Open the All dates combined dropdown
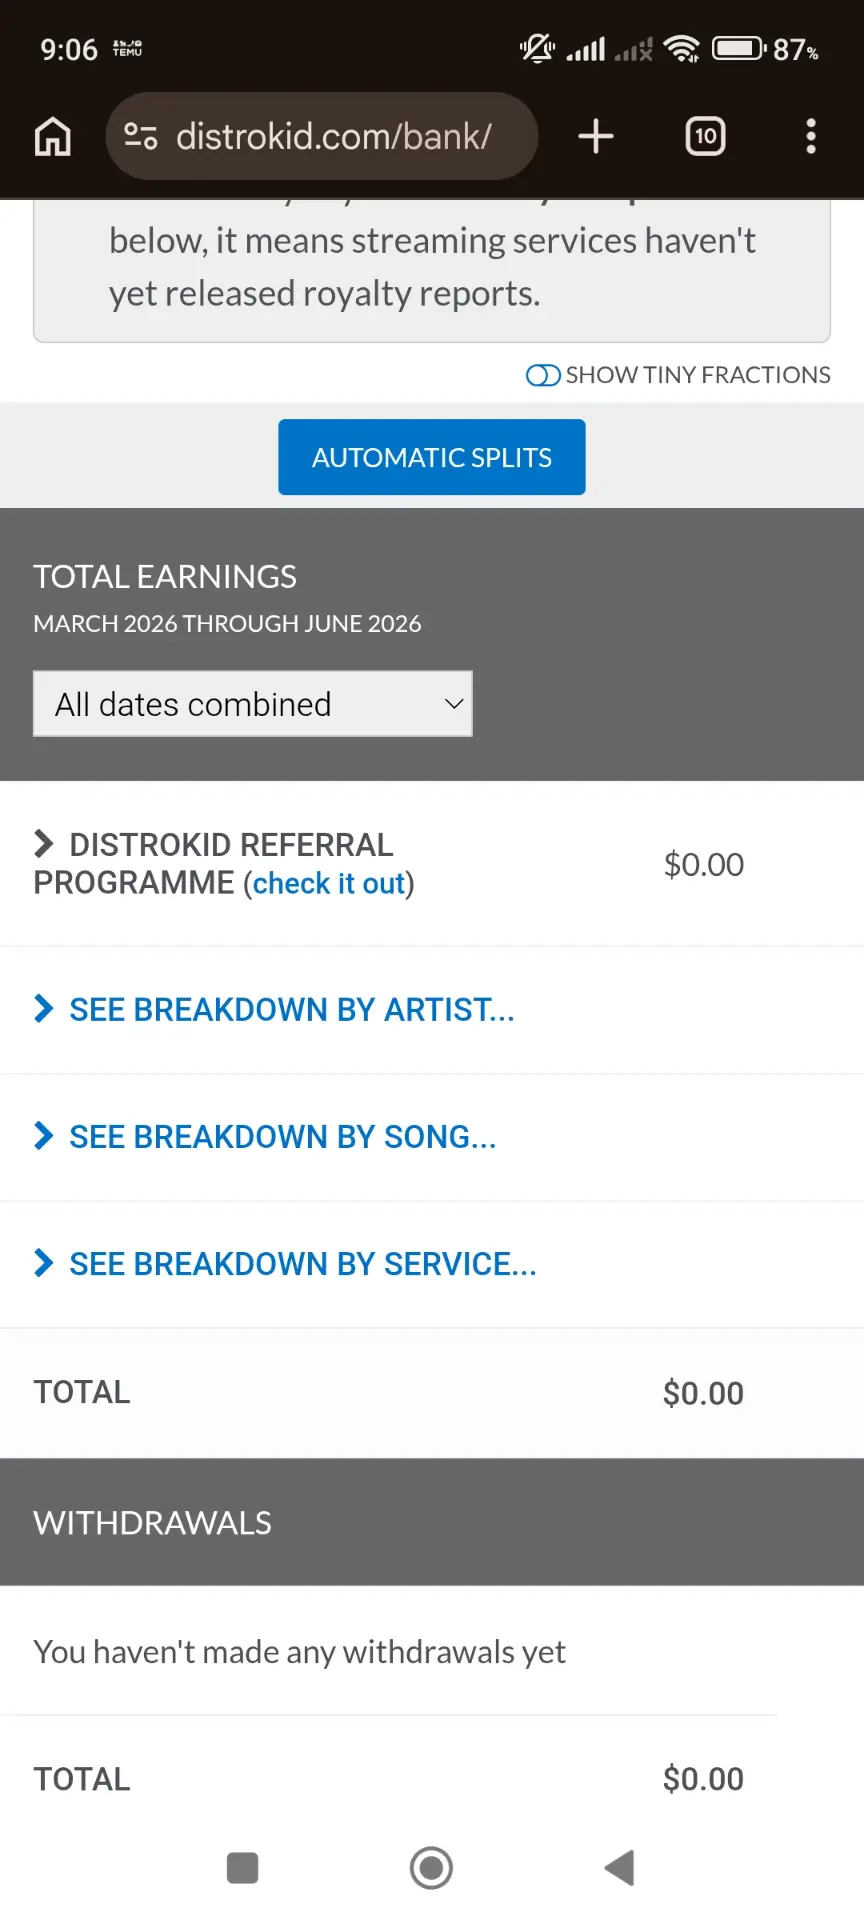 (x=253, y=704)
